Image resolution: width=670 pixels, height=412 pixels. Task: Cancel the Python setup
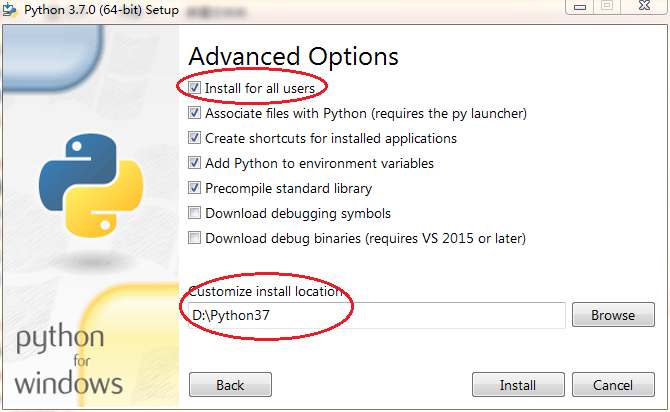coord(613,385)
